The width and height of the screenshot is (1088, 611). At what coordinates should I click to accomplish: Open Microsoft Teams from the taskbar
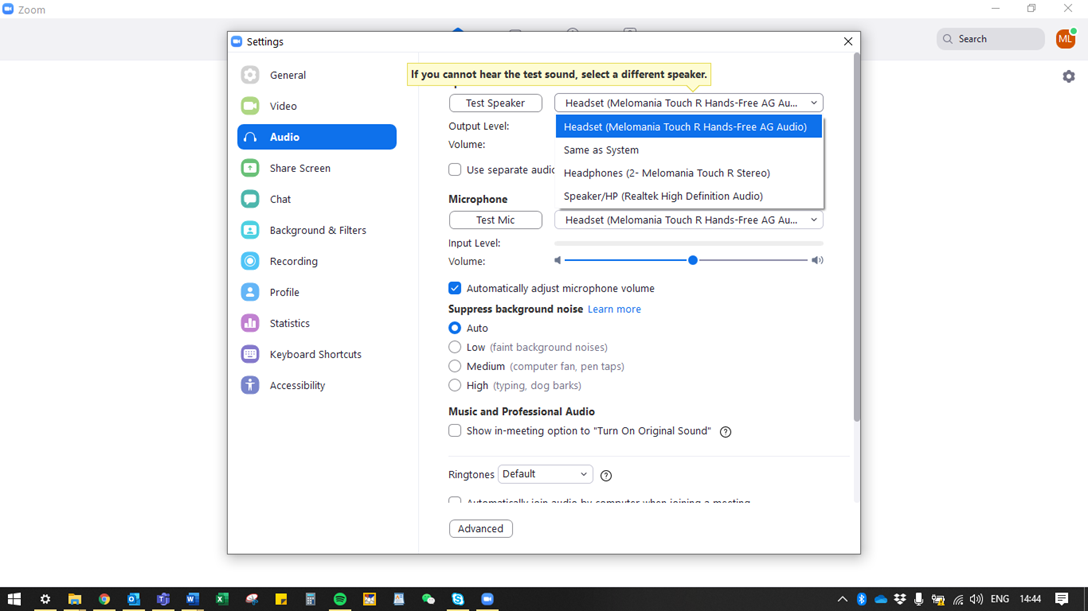pos(163,599)
